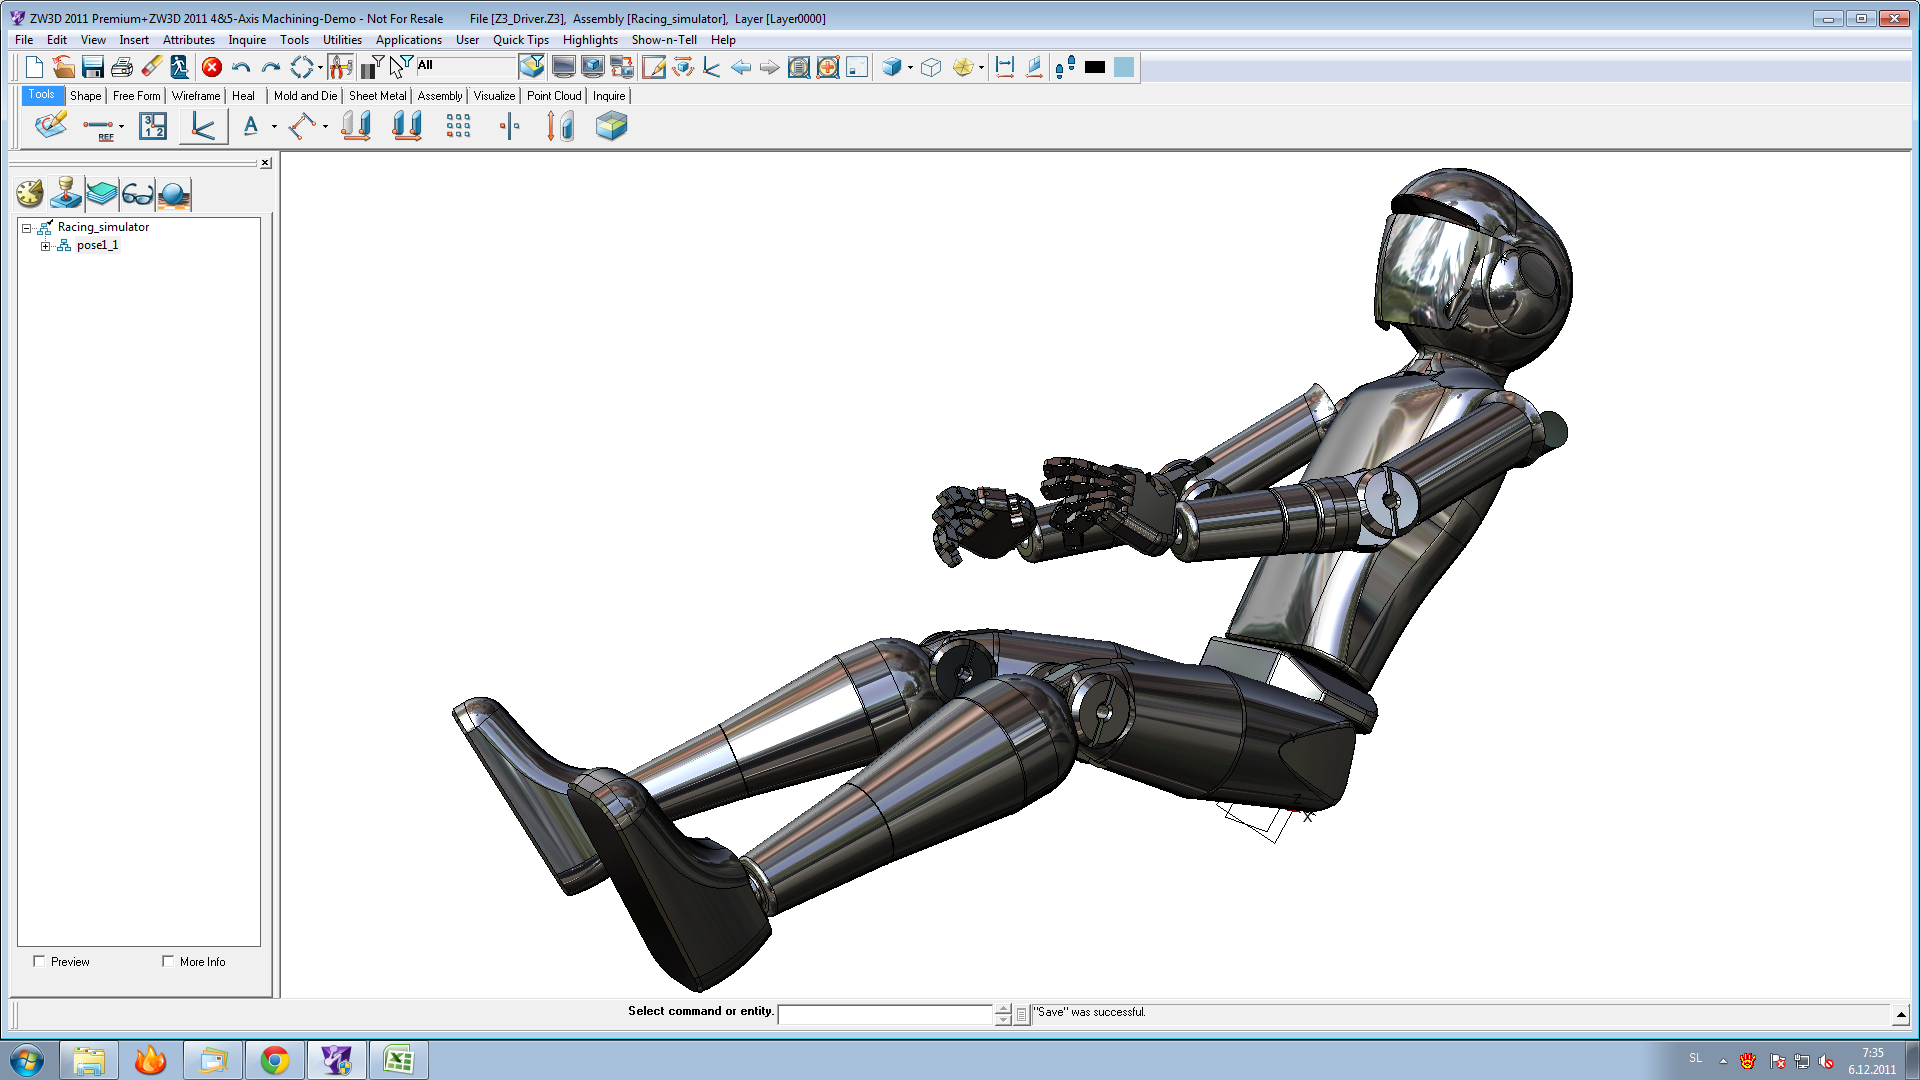Image resolution: width=1920 pixels, height=1080 pixels.
Task: Select the pose1_1 tree item
Action: (x=97, y=245)
